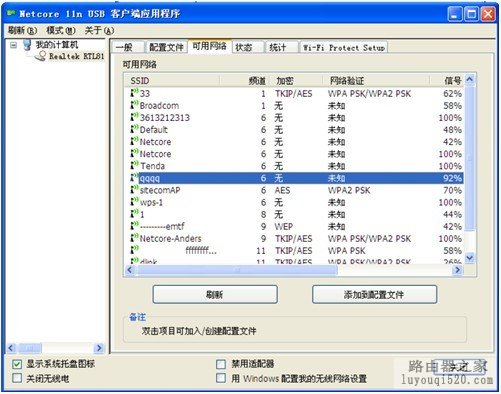
Task: Sort by the Encryption (加密) column header
Action: pos(296,80)
